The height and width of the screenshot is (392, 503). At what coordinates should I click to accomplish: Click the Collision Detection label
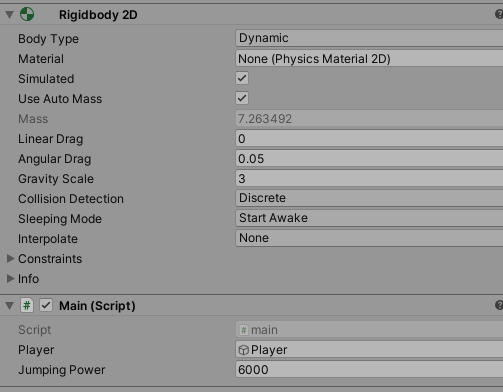71,199
